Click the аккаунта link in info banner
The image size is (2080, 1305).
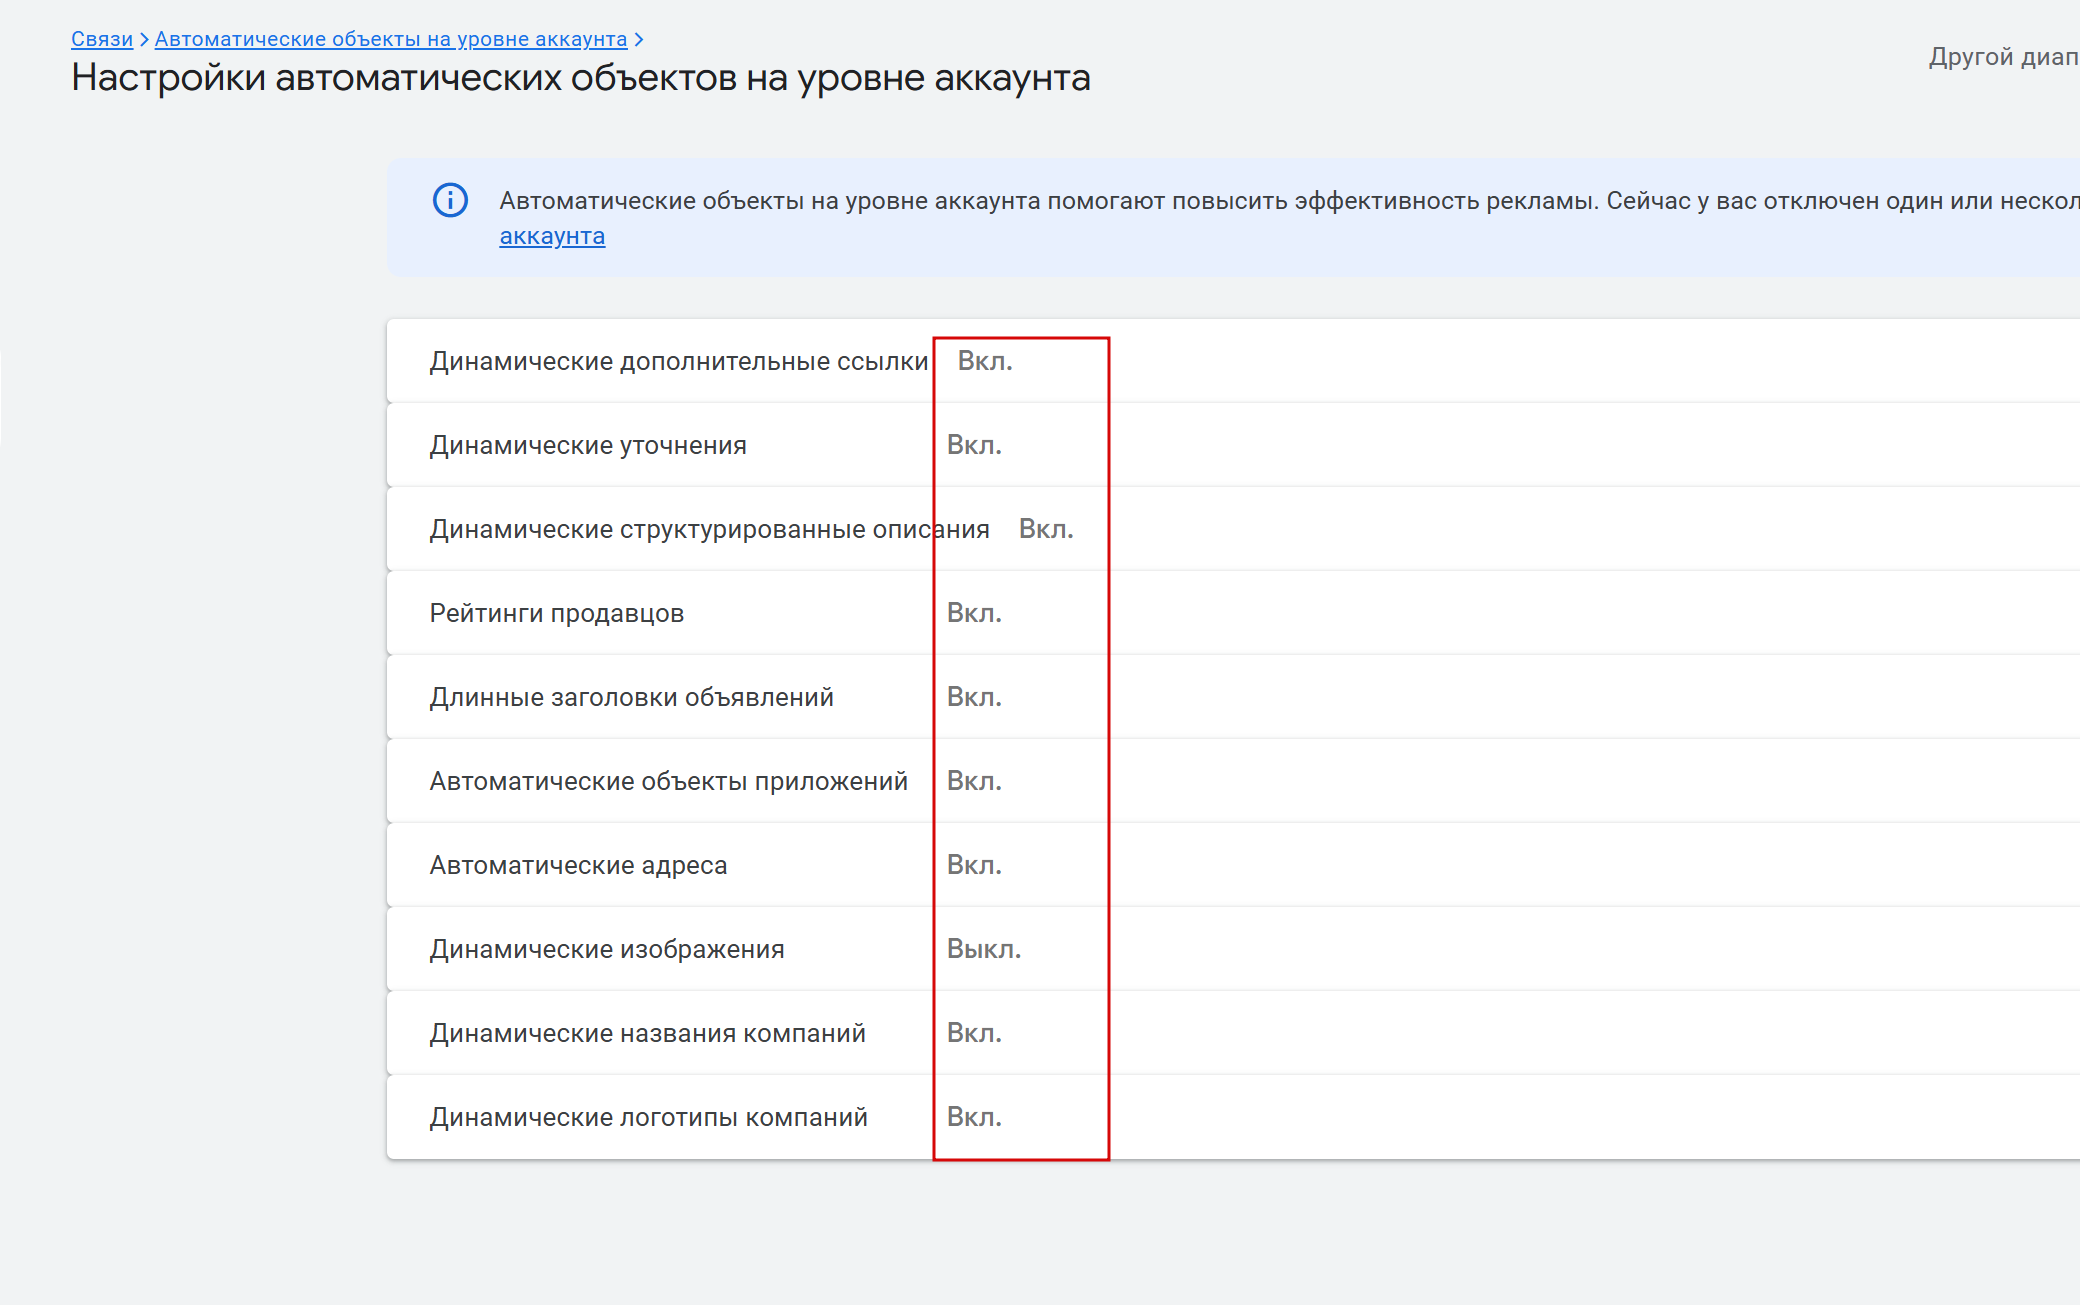tap(552, 236)
